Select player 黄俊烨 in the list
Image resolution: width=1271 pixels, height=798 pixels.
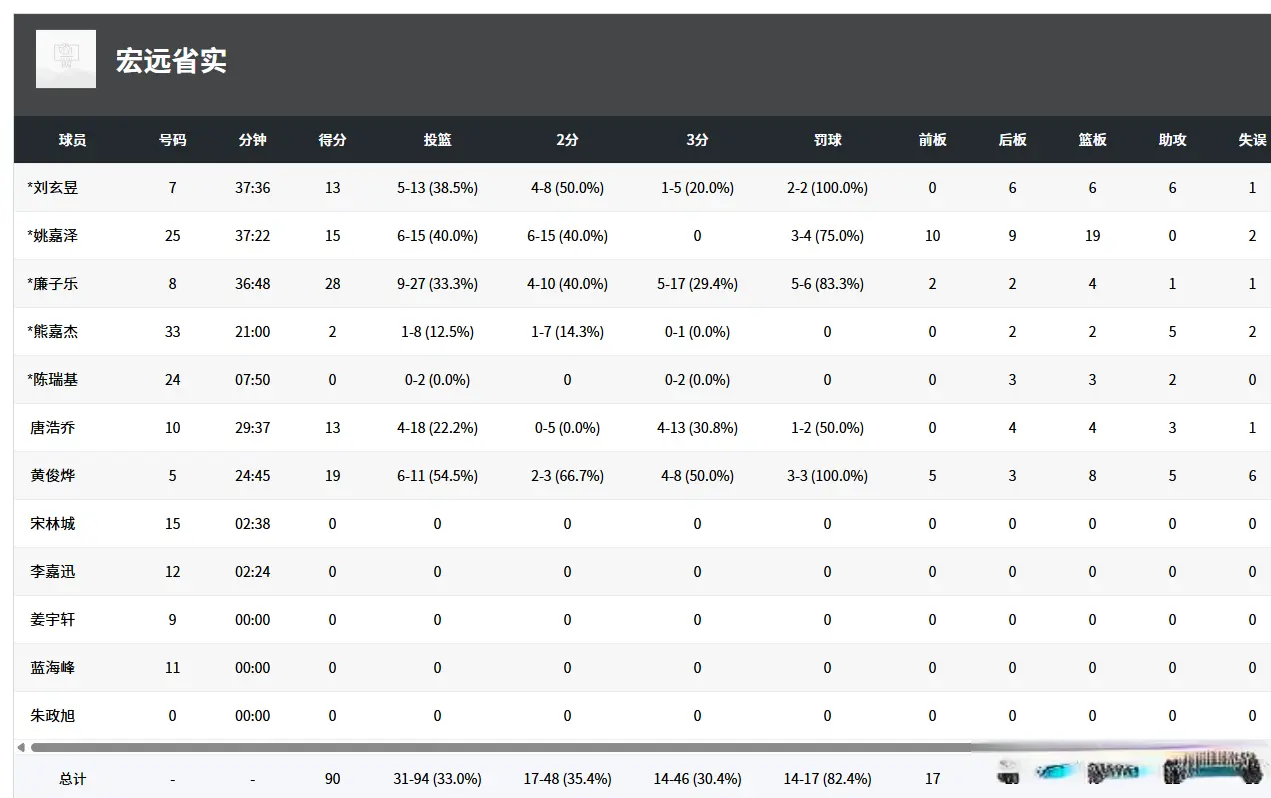(x=53, y=476)
